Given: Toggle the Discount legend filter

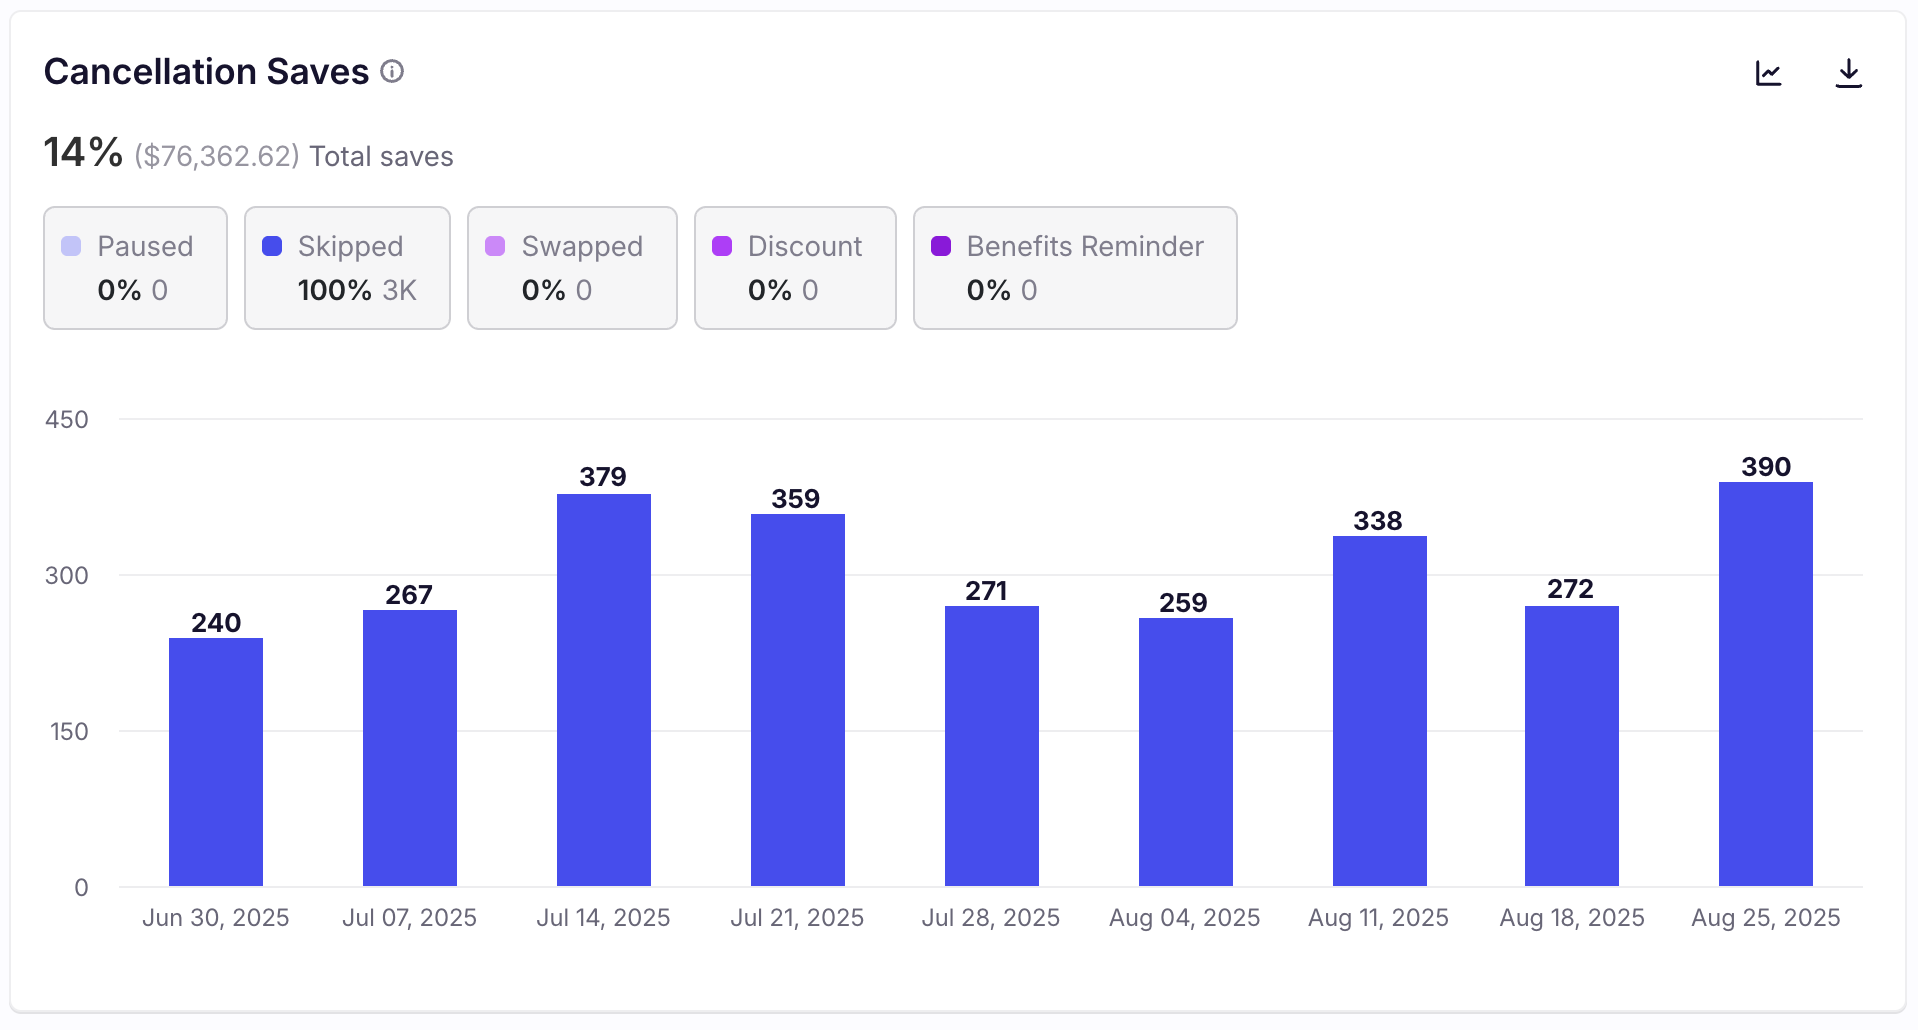Looking at the screenshot, I should (795, 268).
